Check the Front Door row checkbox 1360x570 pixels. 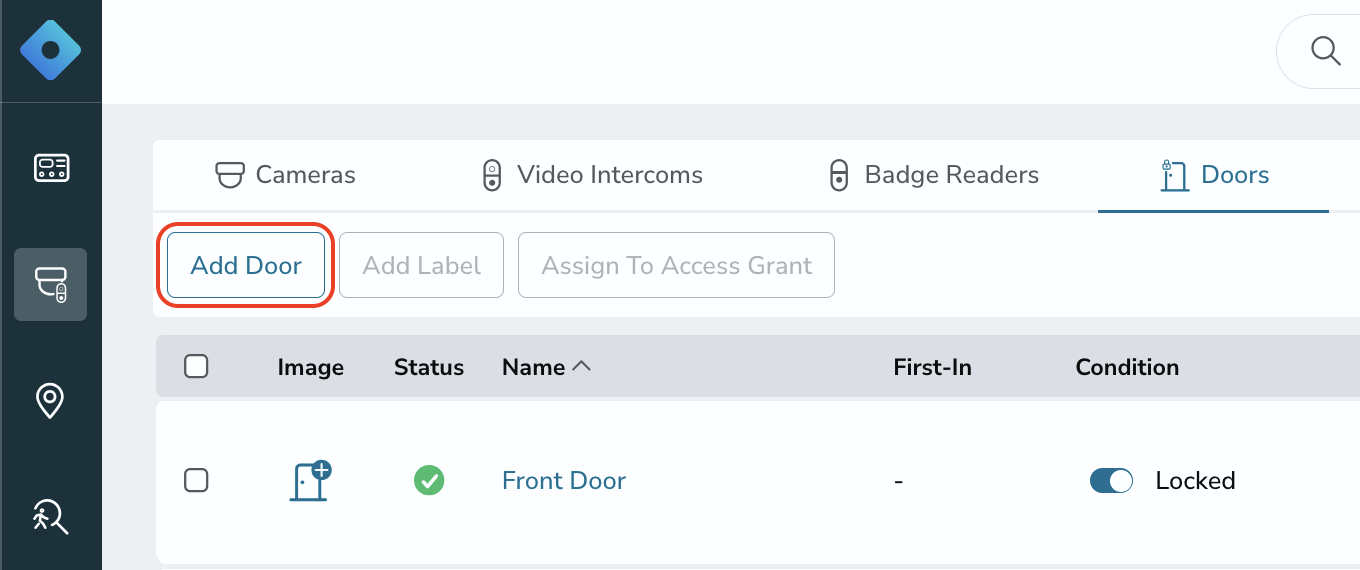pos(196,480)
